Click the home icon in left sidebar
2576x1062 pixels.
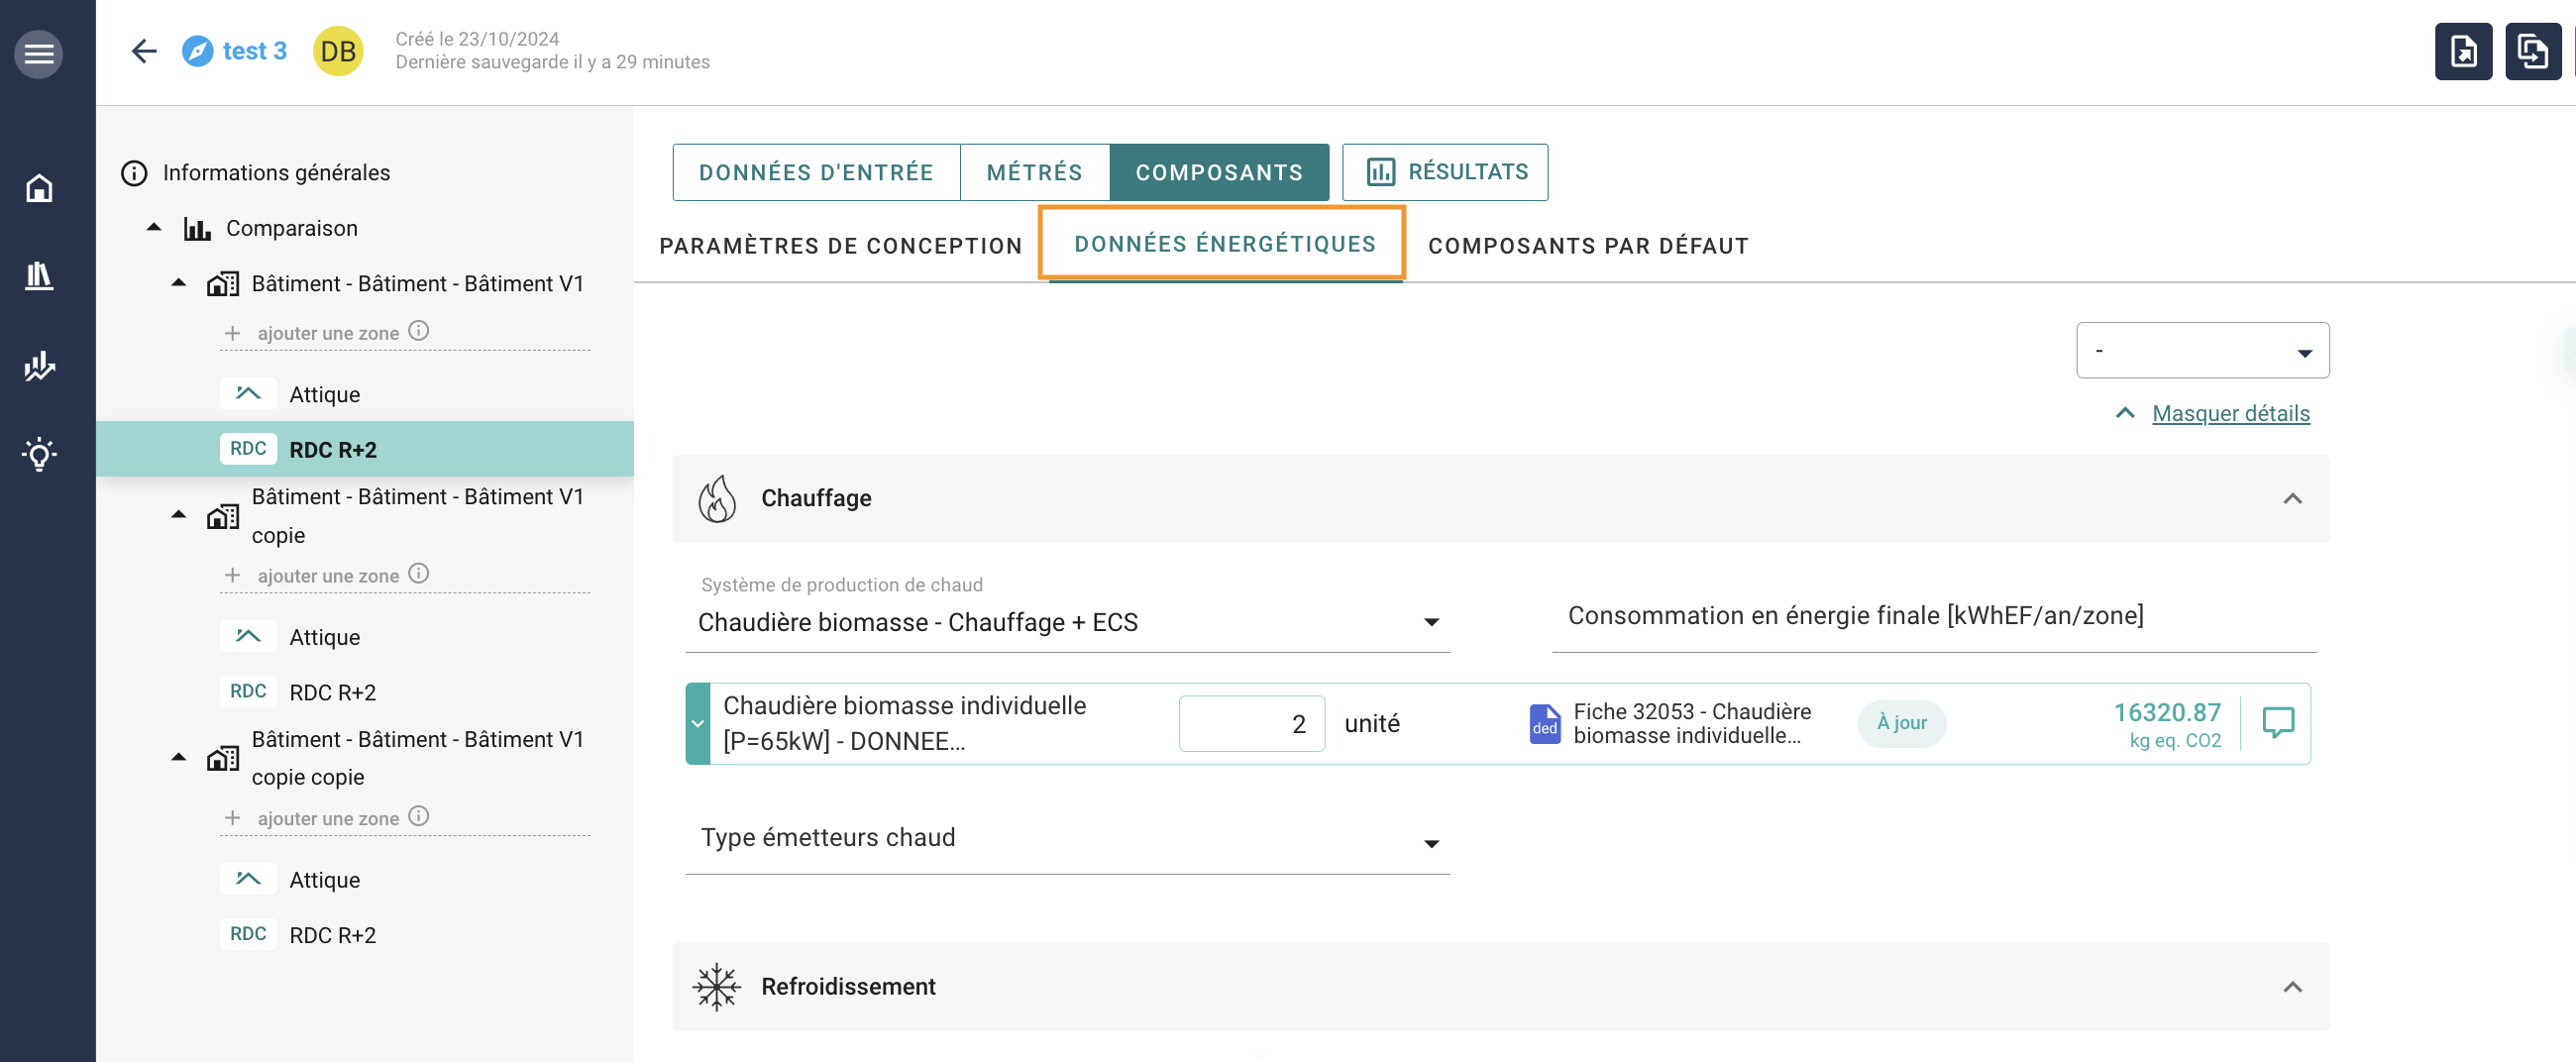39,188
